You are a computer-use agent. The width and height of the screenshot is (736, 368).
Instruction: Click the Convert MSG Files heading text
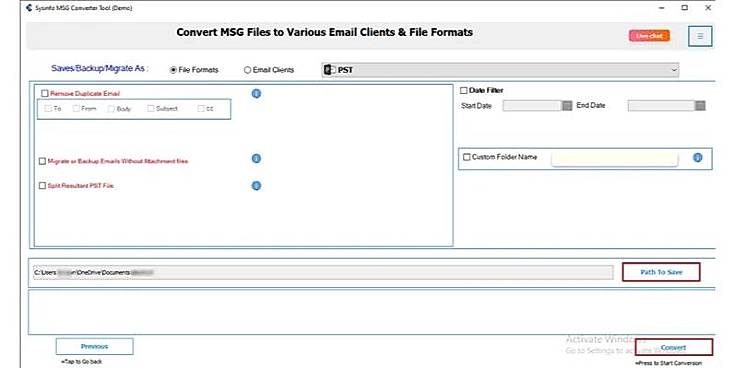click(x=324, y=32)
